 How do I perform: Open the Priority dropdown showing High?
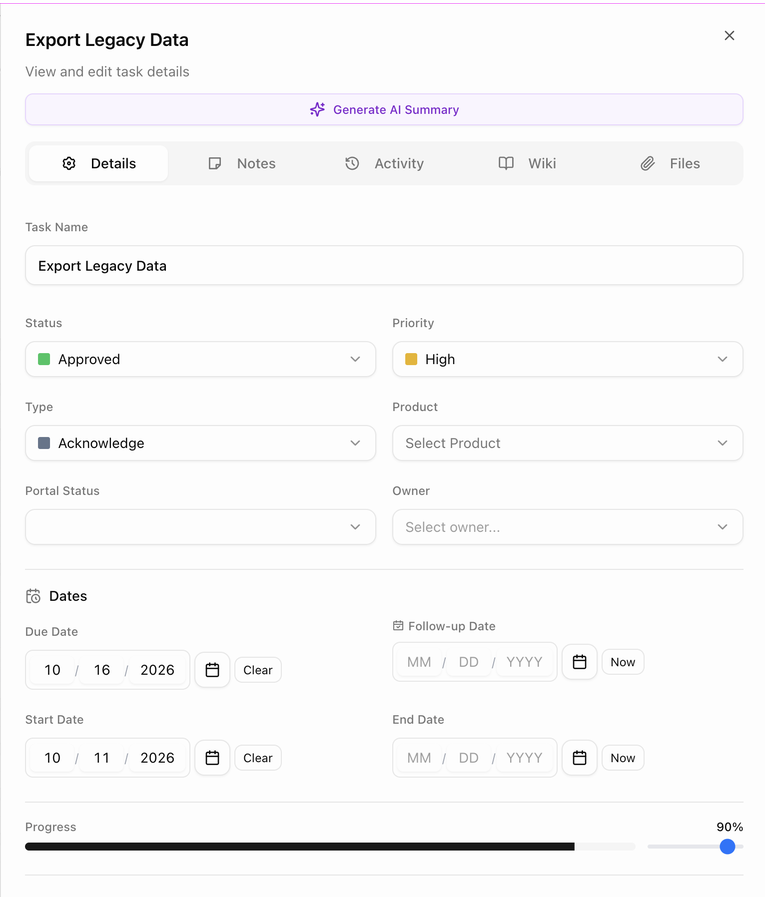coord(568,359)
